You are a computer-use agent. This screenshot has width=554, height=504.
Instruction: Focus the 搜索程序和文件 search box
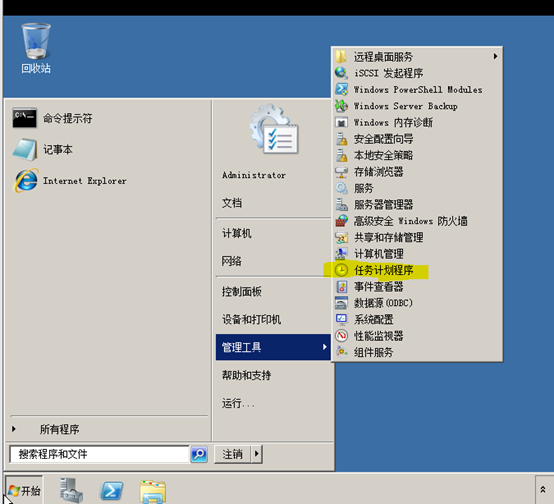[x=100, y=454]
